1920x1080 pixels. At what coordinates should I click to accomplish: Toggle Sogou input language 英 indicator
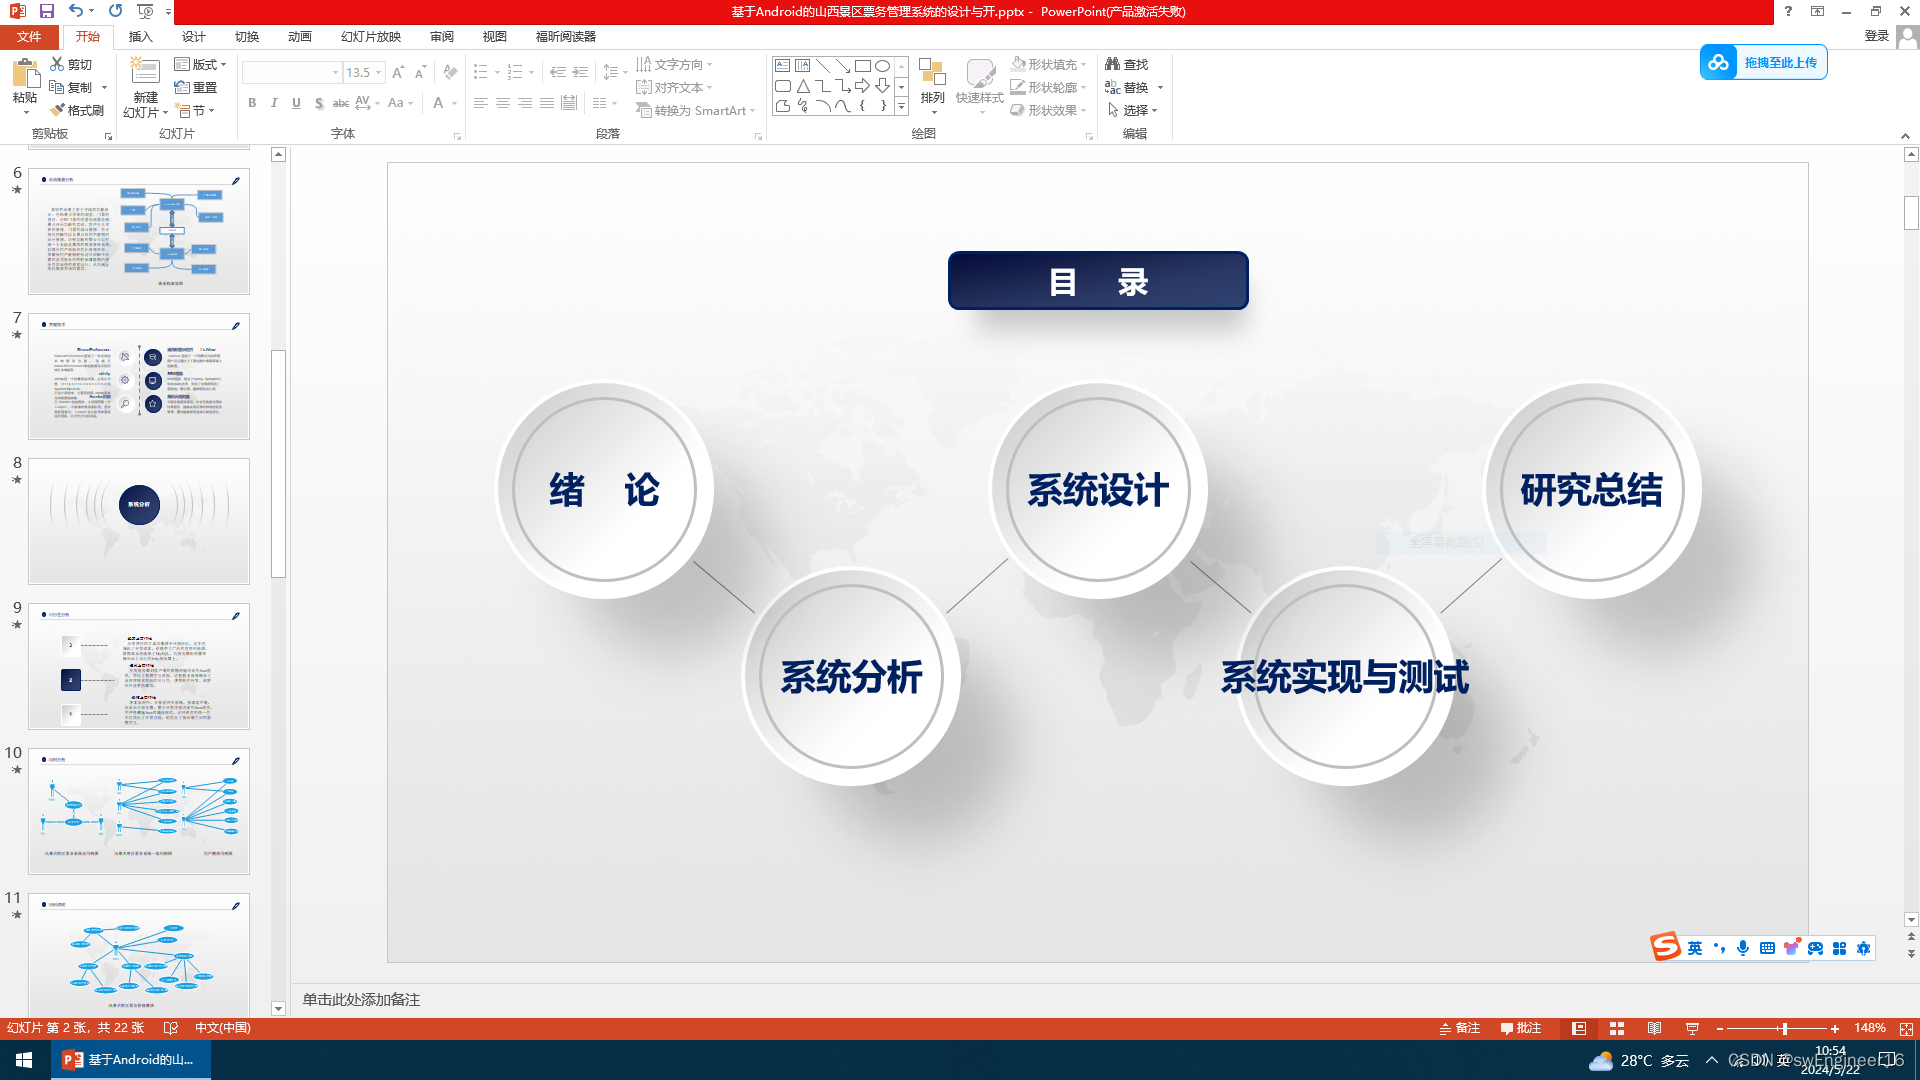pos(1695,948)
